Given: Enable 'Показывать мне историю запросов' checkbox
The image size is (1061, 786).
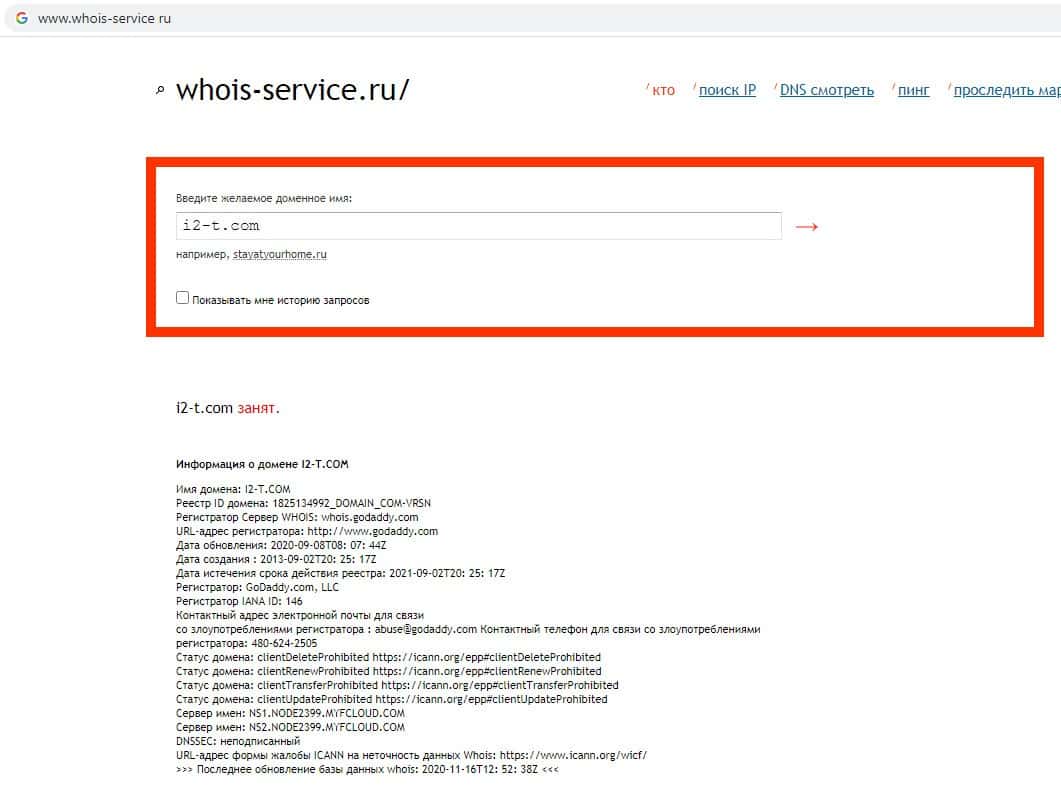Looking at the screenshot, I should pos(182,298).
